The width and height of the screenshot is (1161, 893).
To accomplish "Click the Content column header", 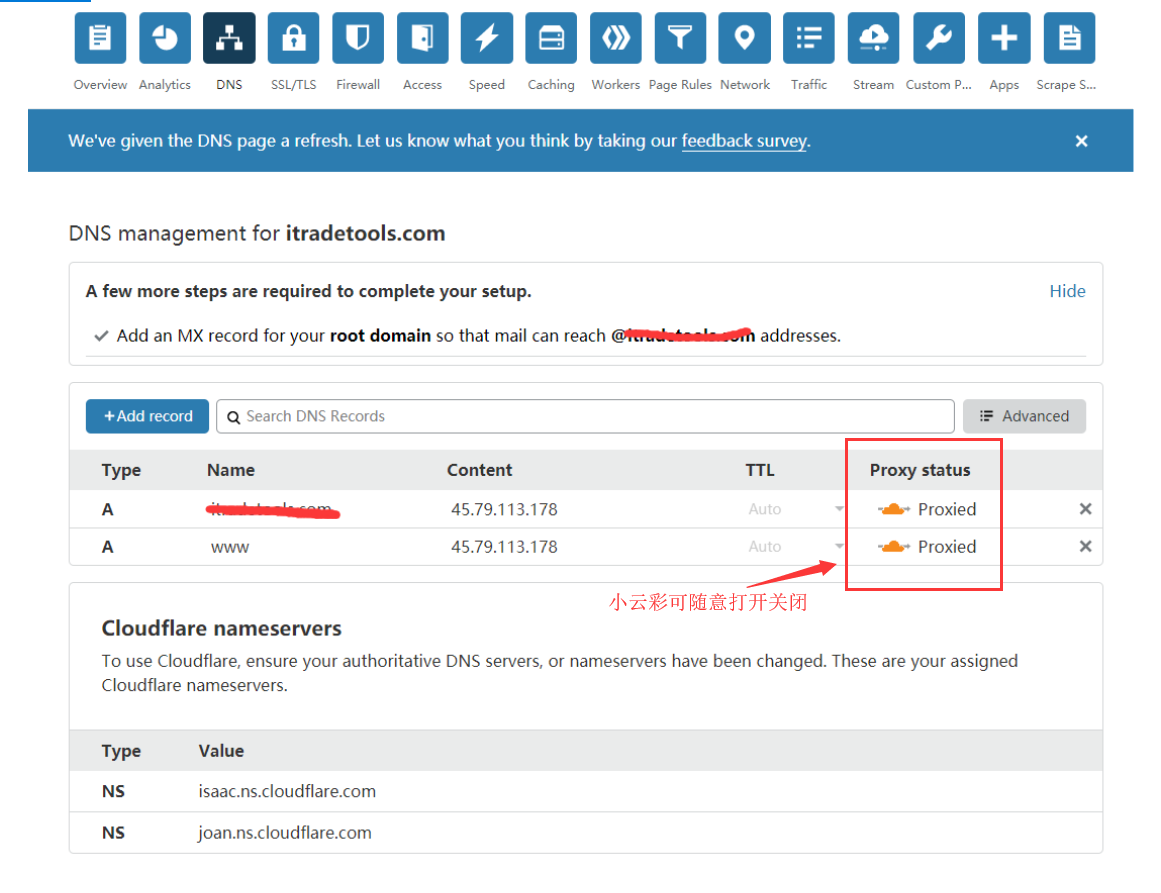I will (479, 470).
